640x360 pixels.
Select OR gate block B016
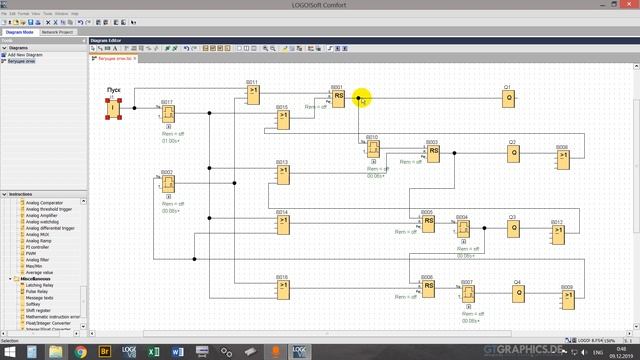coord(283,290)
